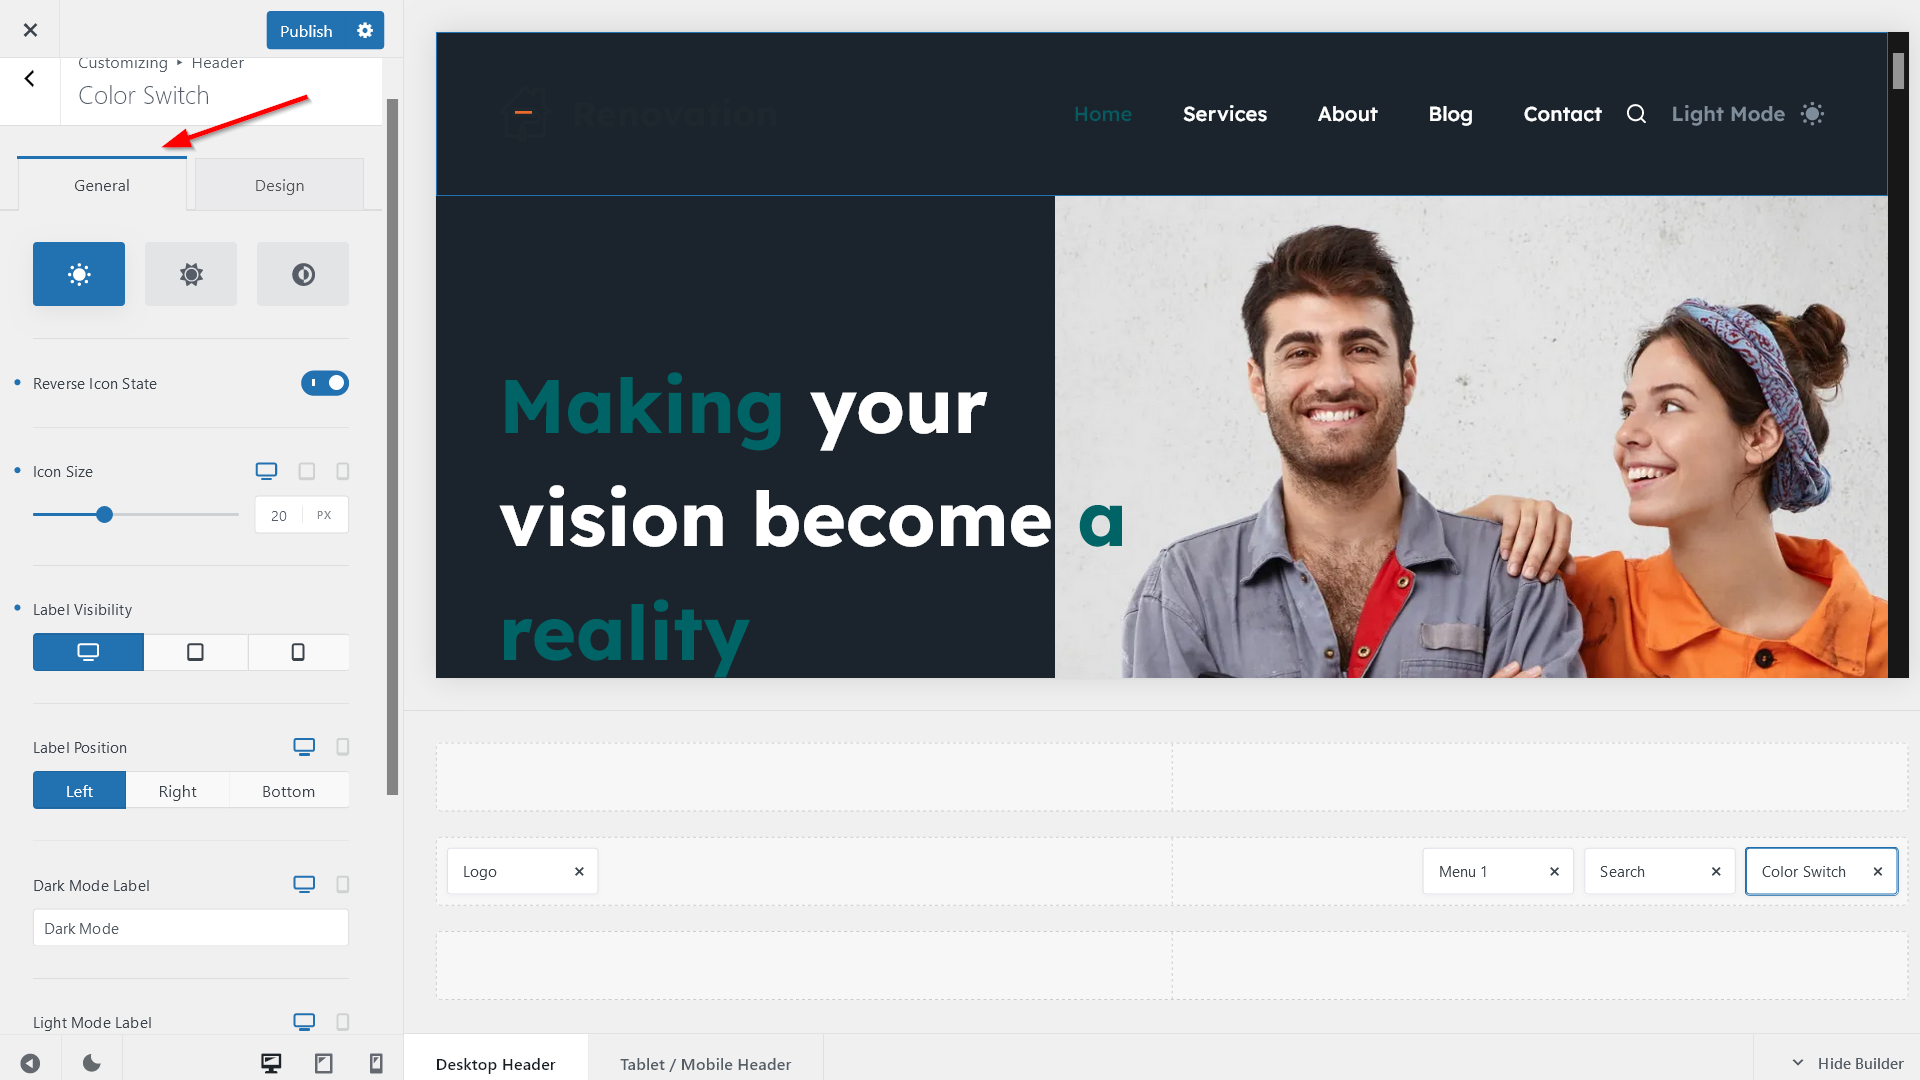Click the search icon in the header
This screenshot has height=1080, width=1920.
(1635, 113)
